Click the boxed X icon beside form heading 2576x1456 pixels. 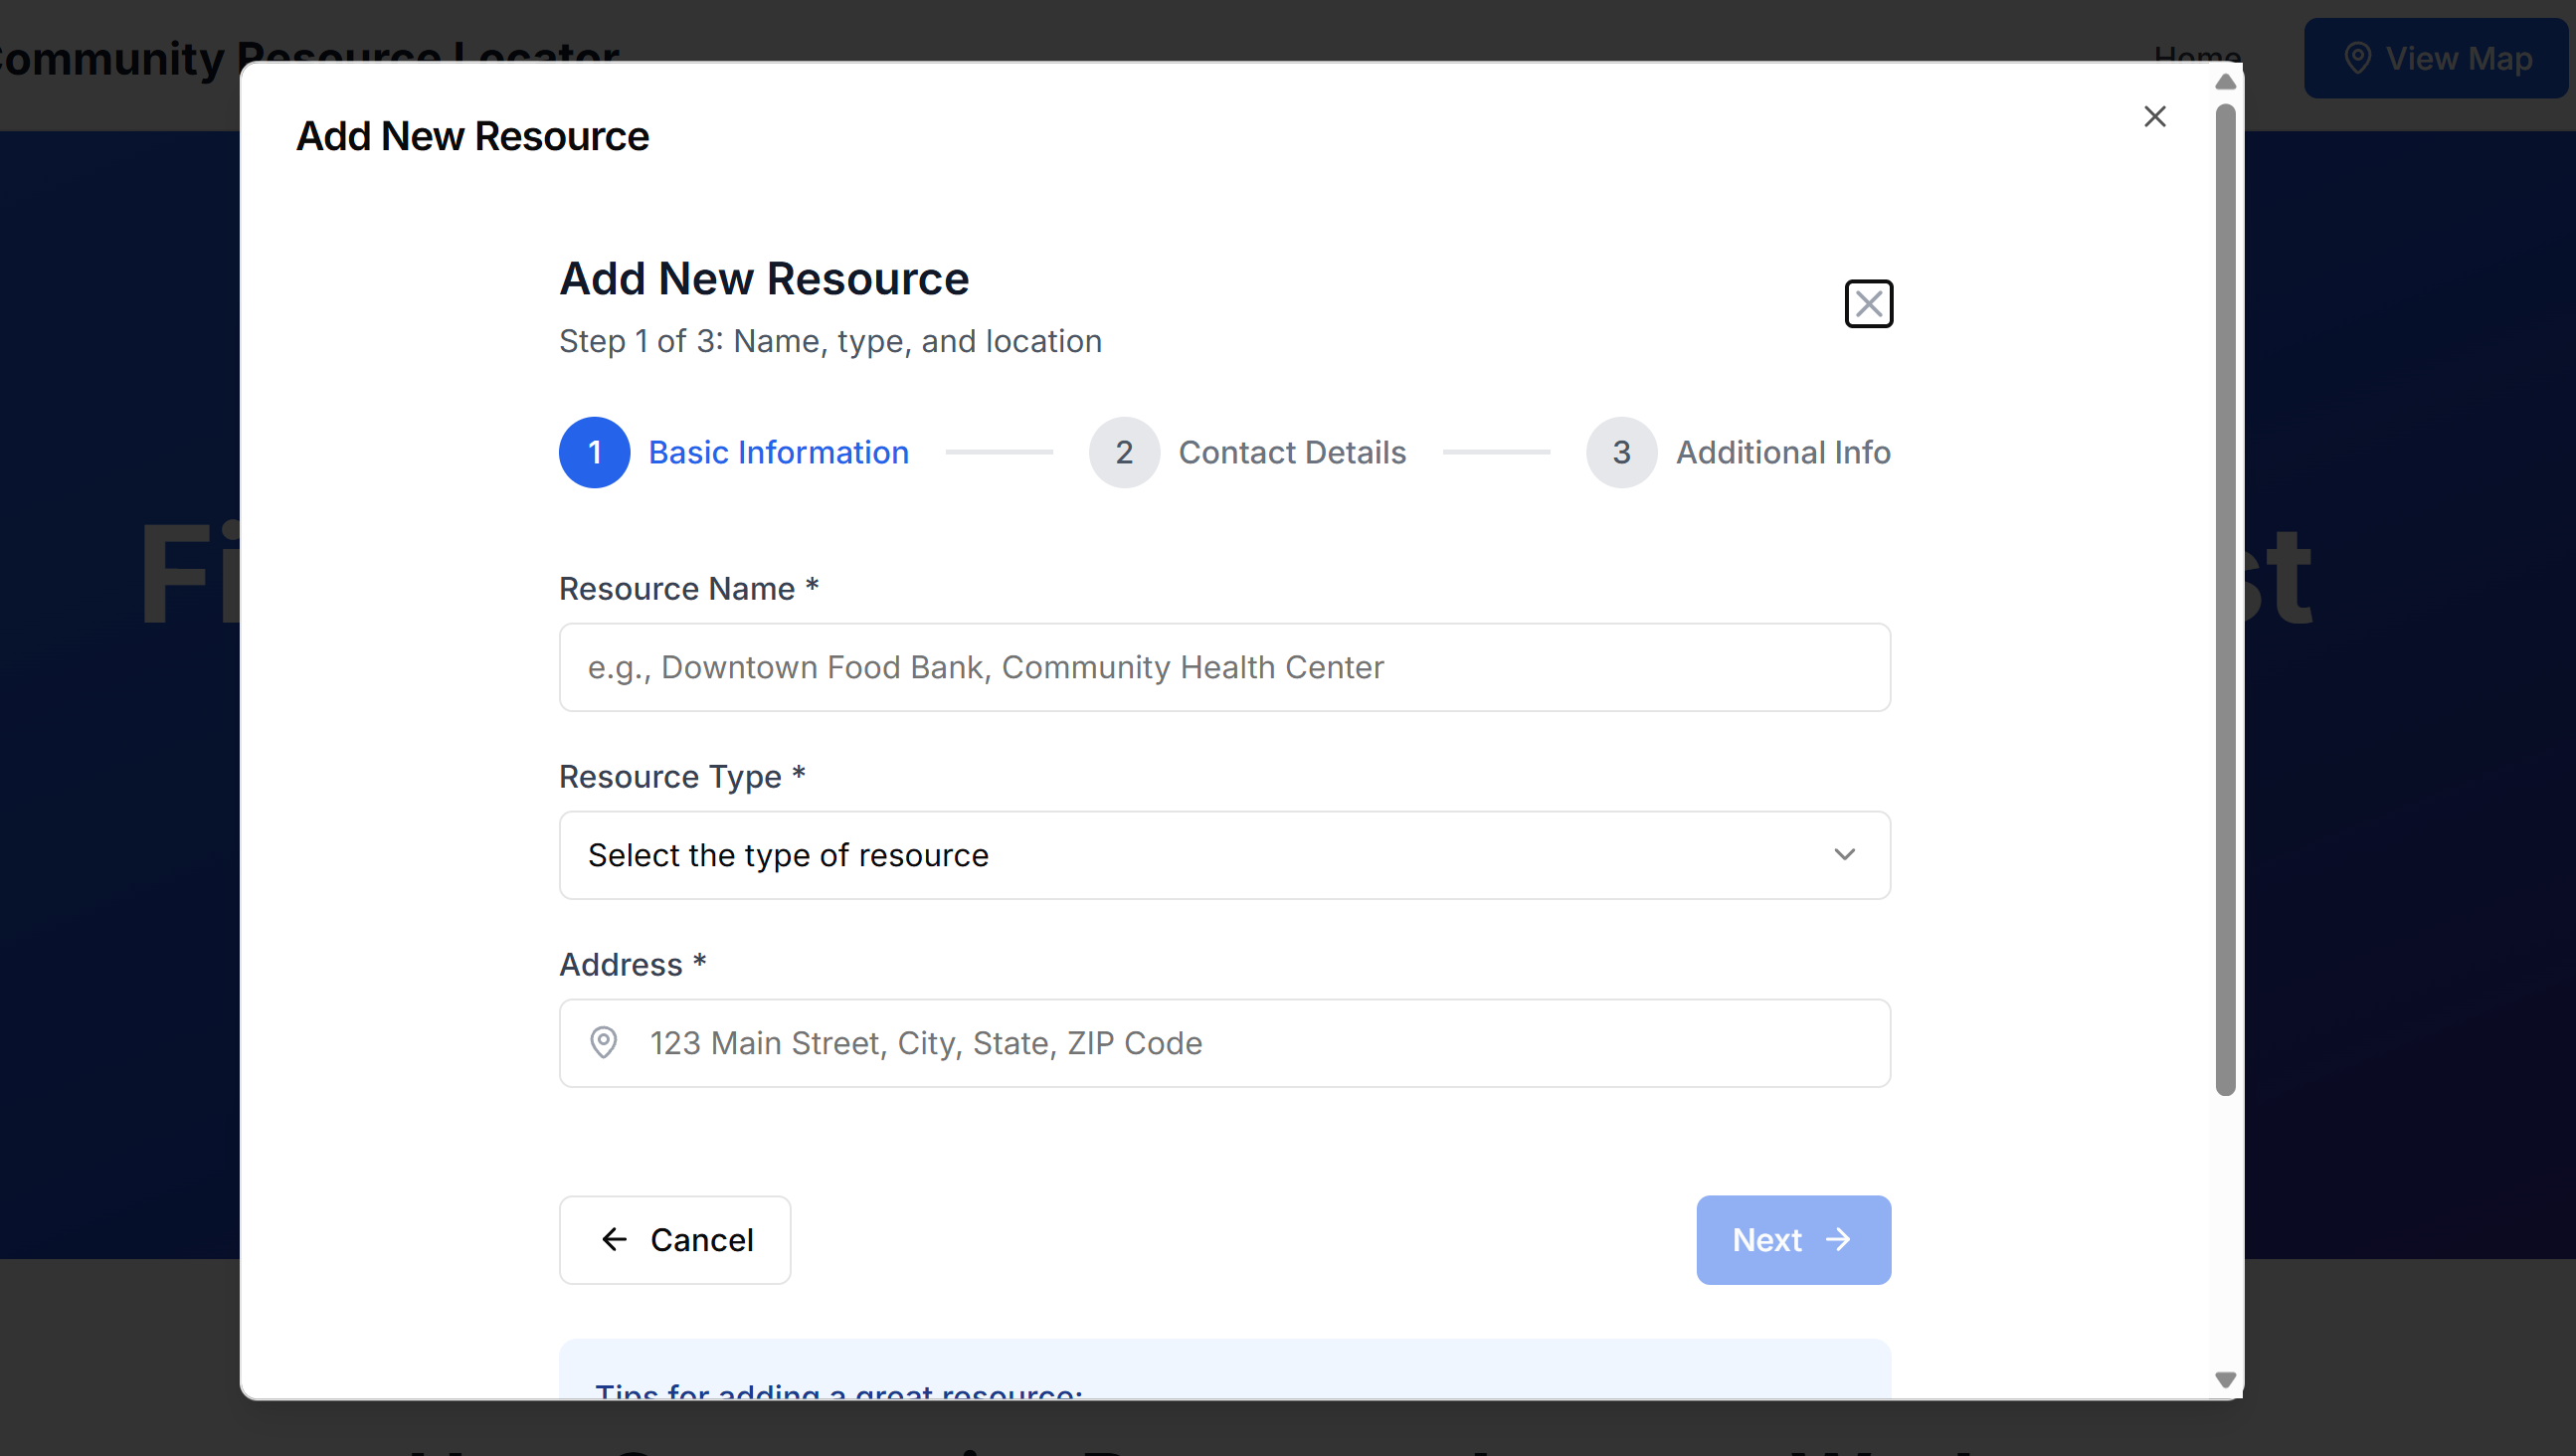point(1868,304)
